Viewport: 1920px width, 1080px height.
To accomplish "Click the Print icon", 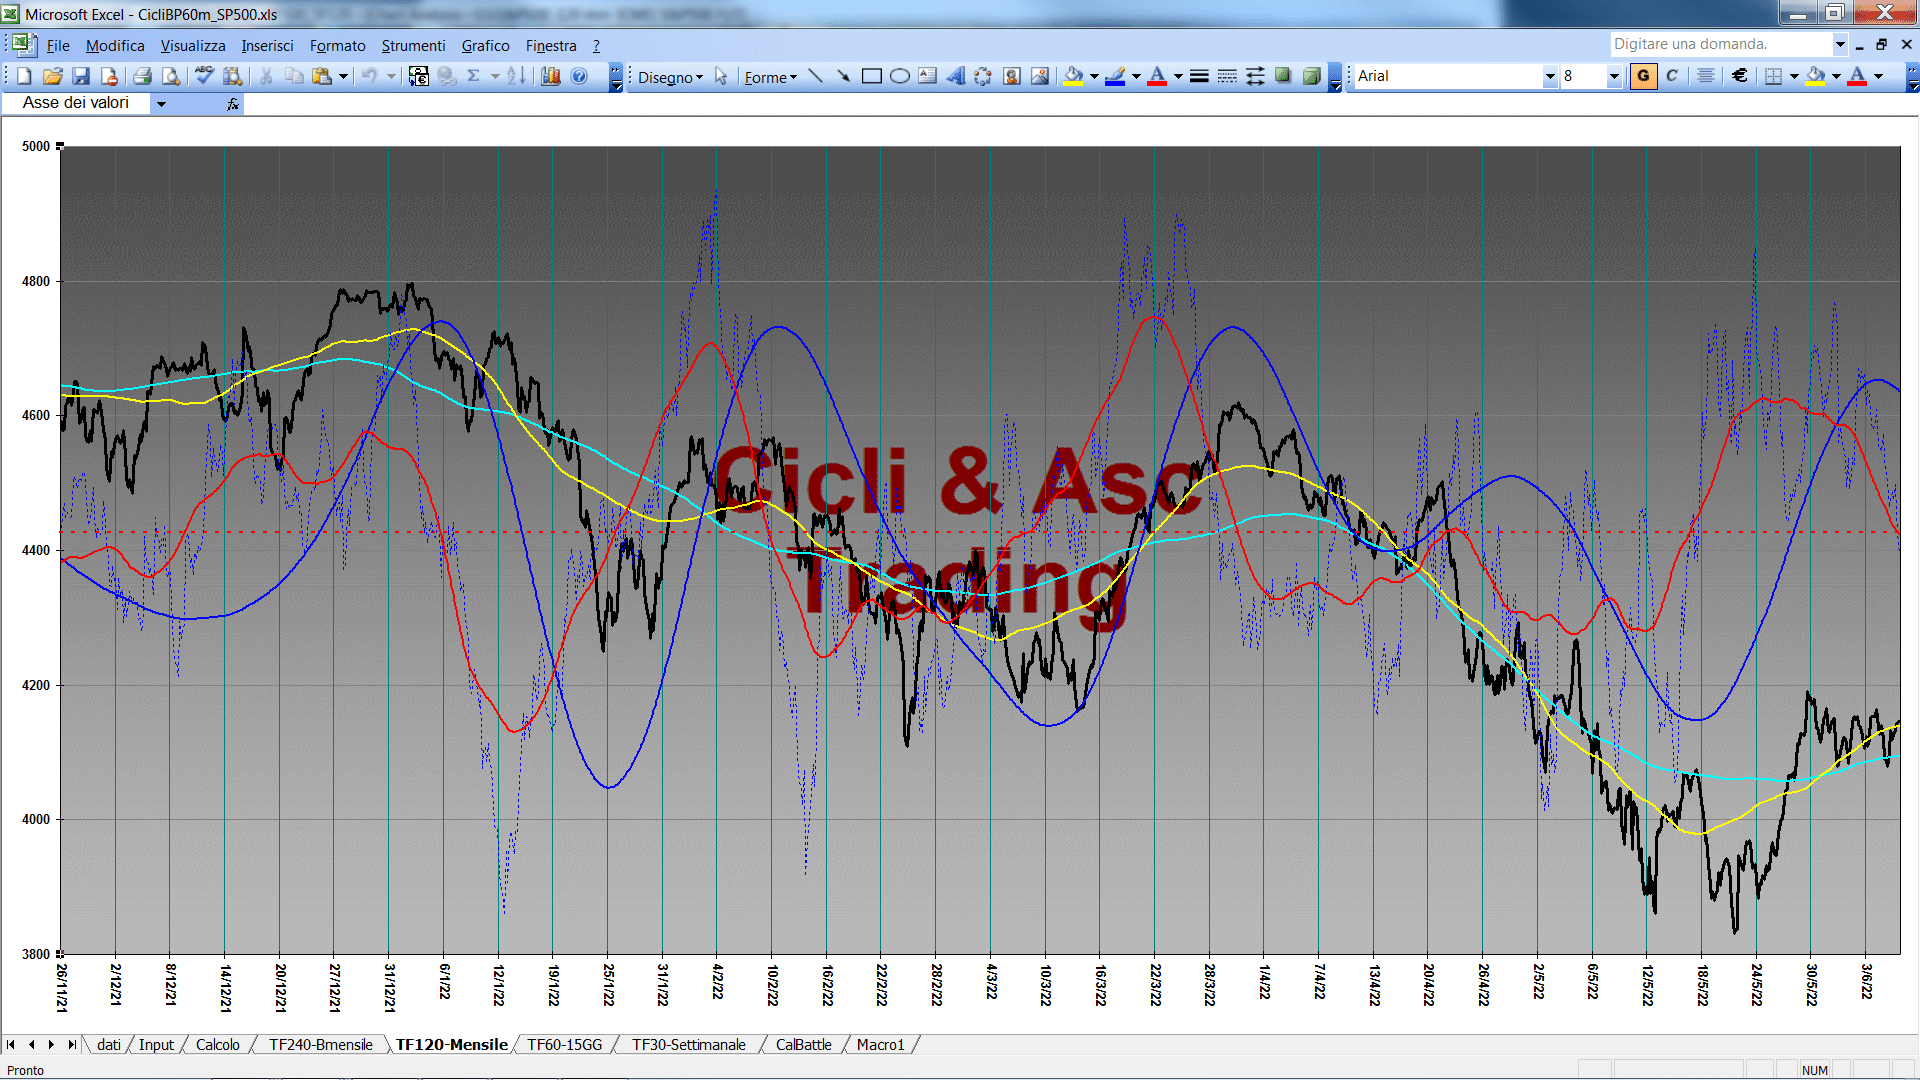I will point(142,76).
